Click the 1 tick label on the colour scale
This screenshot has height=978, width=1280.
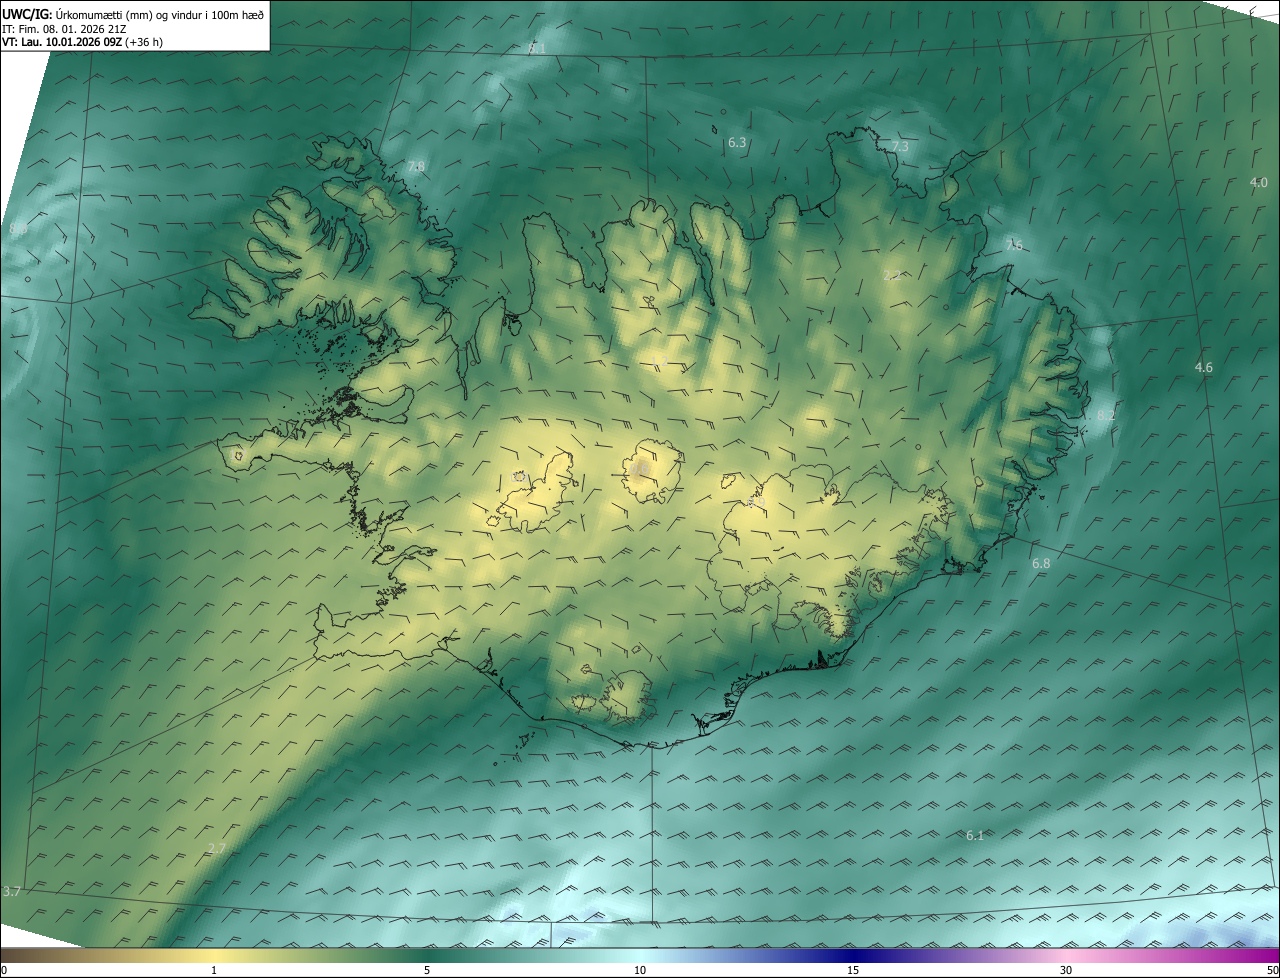214,970
